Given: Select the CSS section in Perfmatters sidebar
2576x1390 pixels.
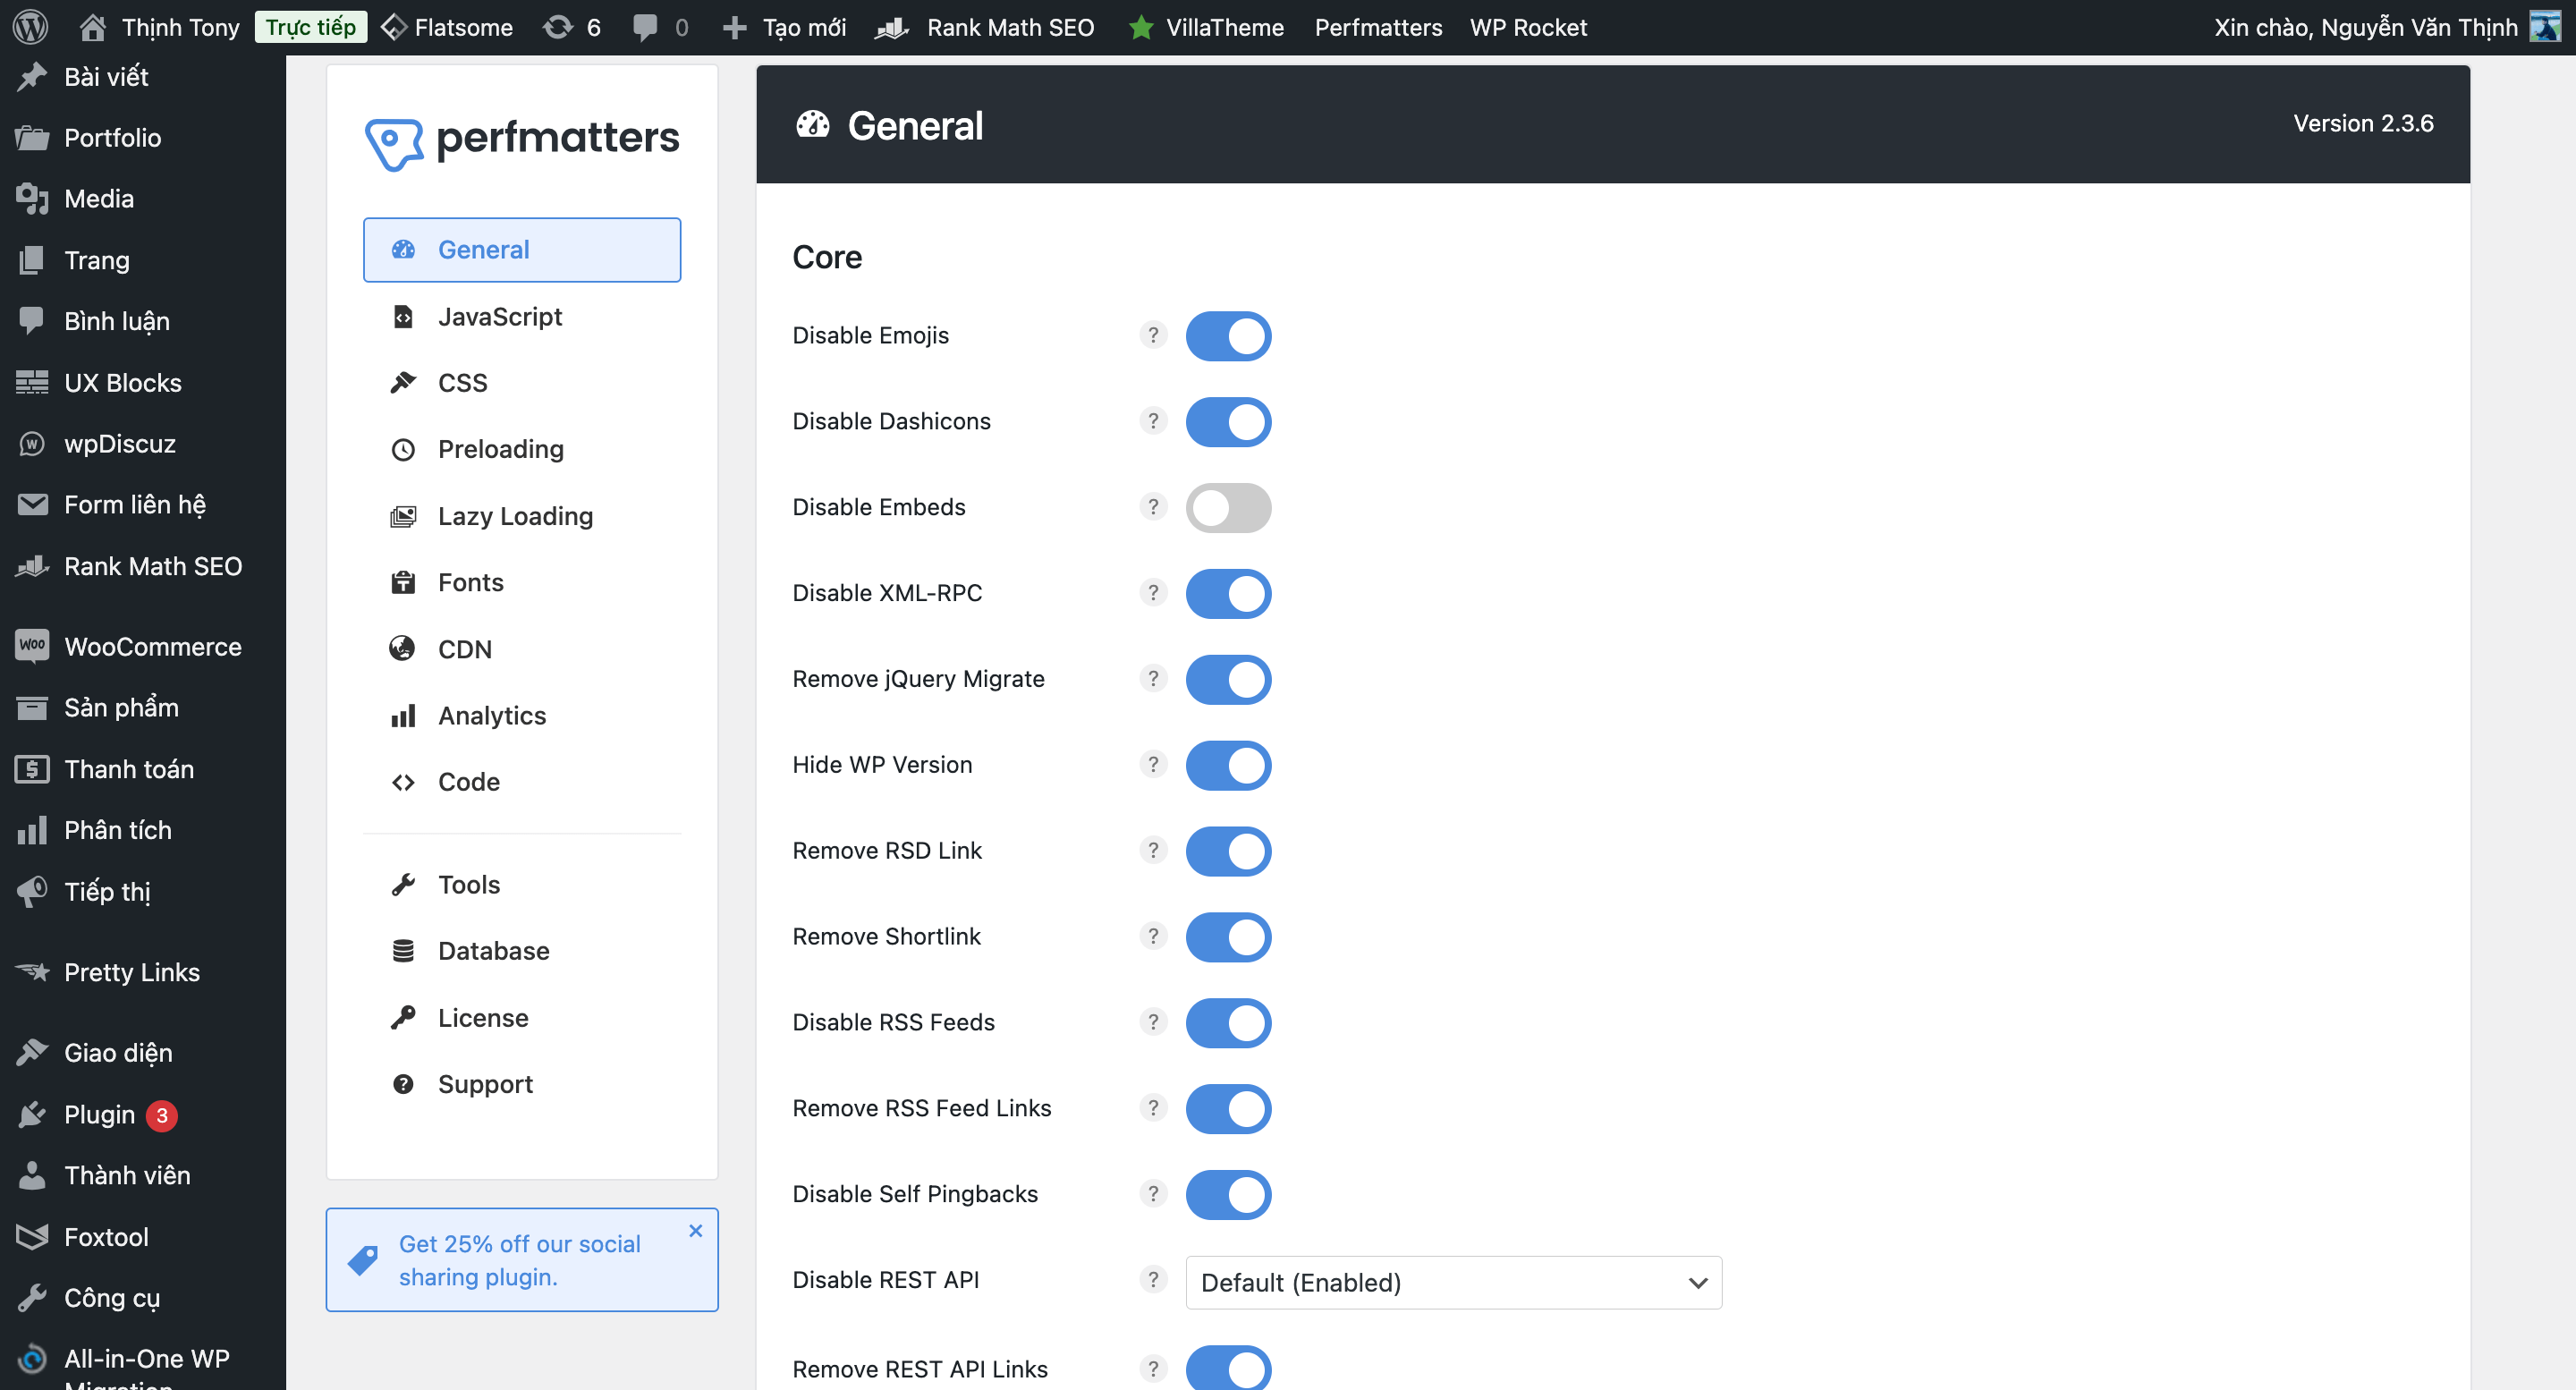Looking at the screenshot, I should click(462, 382).
